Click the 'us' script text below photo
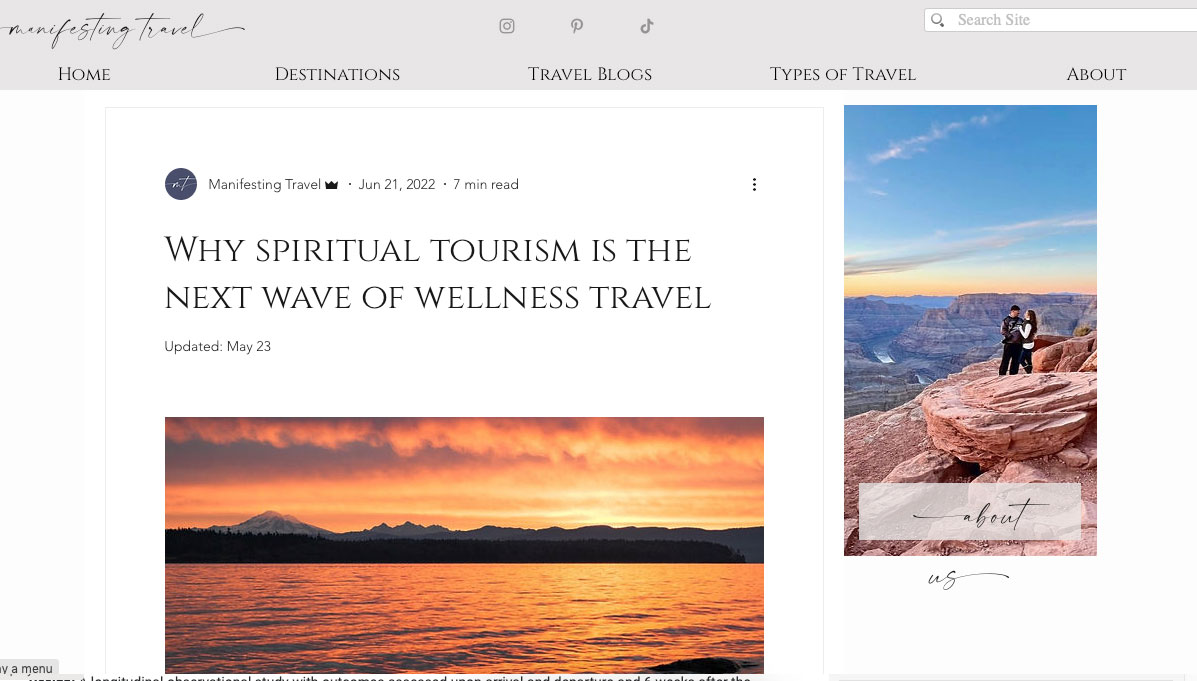This screenshot has width=1197, height=681. tap(968, 579)
